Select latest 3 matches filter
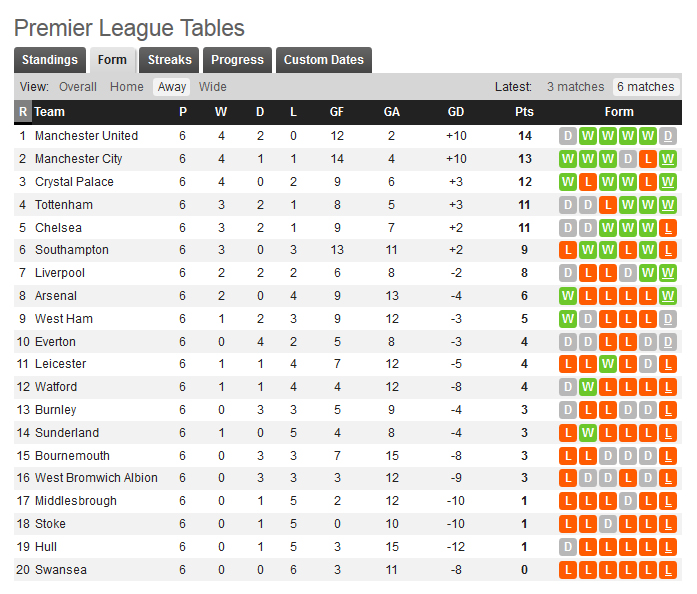697x594 pixels. (x=575, y=87)
